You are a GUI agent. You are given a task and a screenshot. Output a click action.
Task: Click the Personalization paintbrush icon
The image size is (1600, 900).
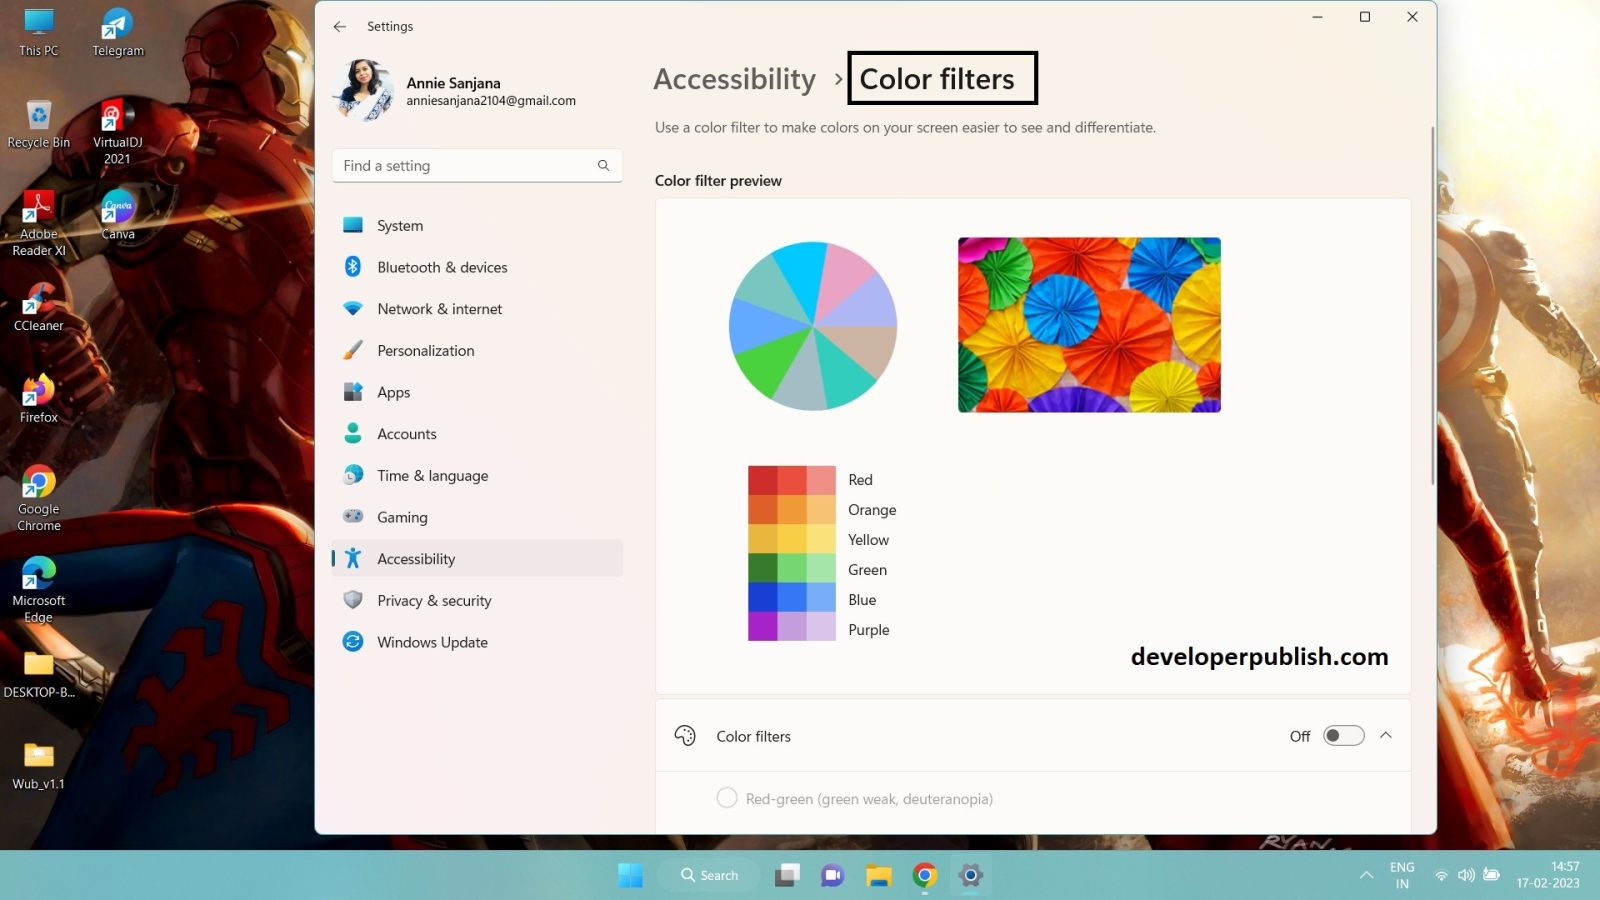tap(353, 350)
